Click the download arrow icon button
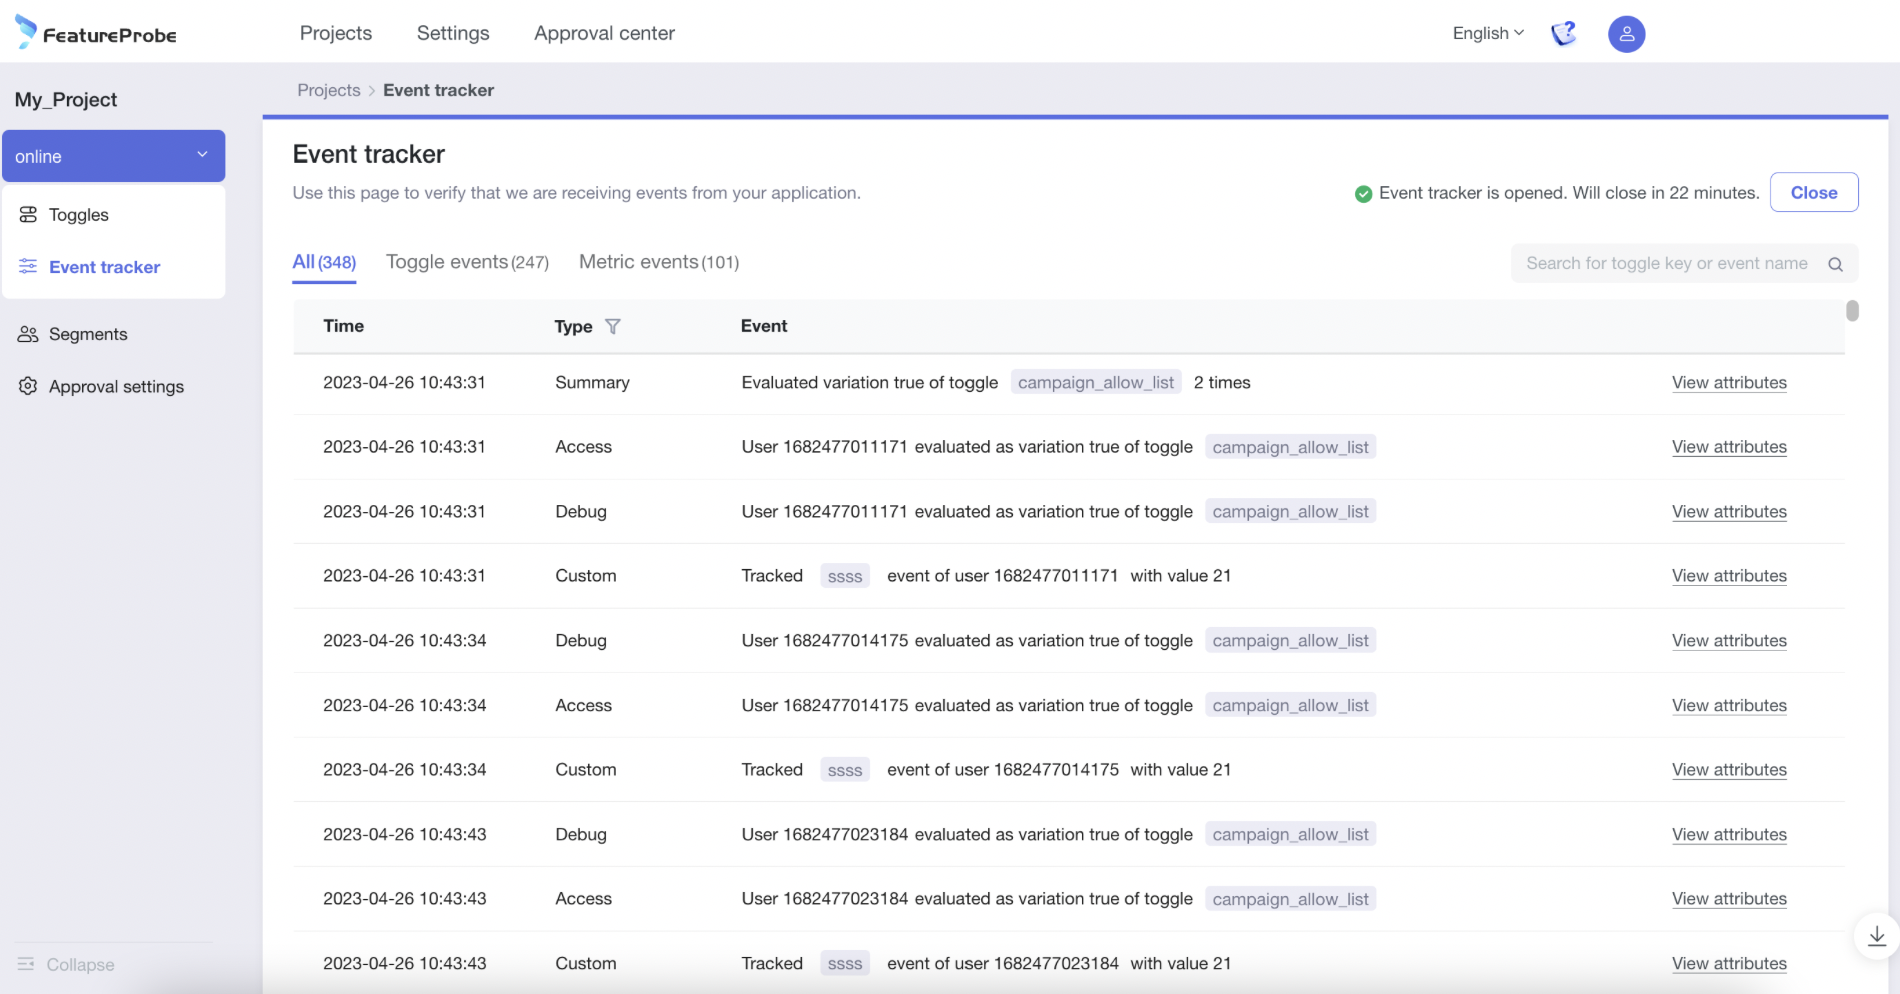 click(1876, 936)
